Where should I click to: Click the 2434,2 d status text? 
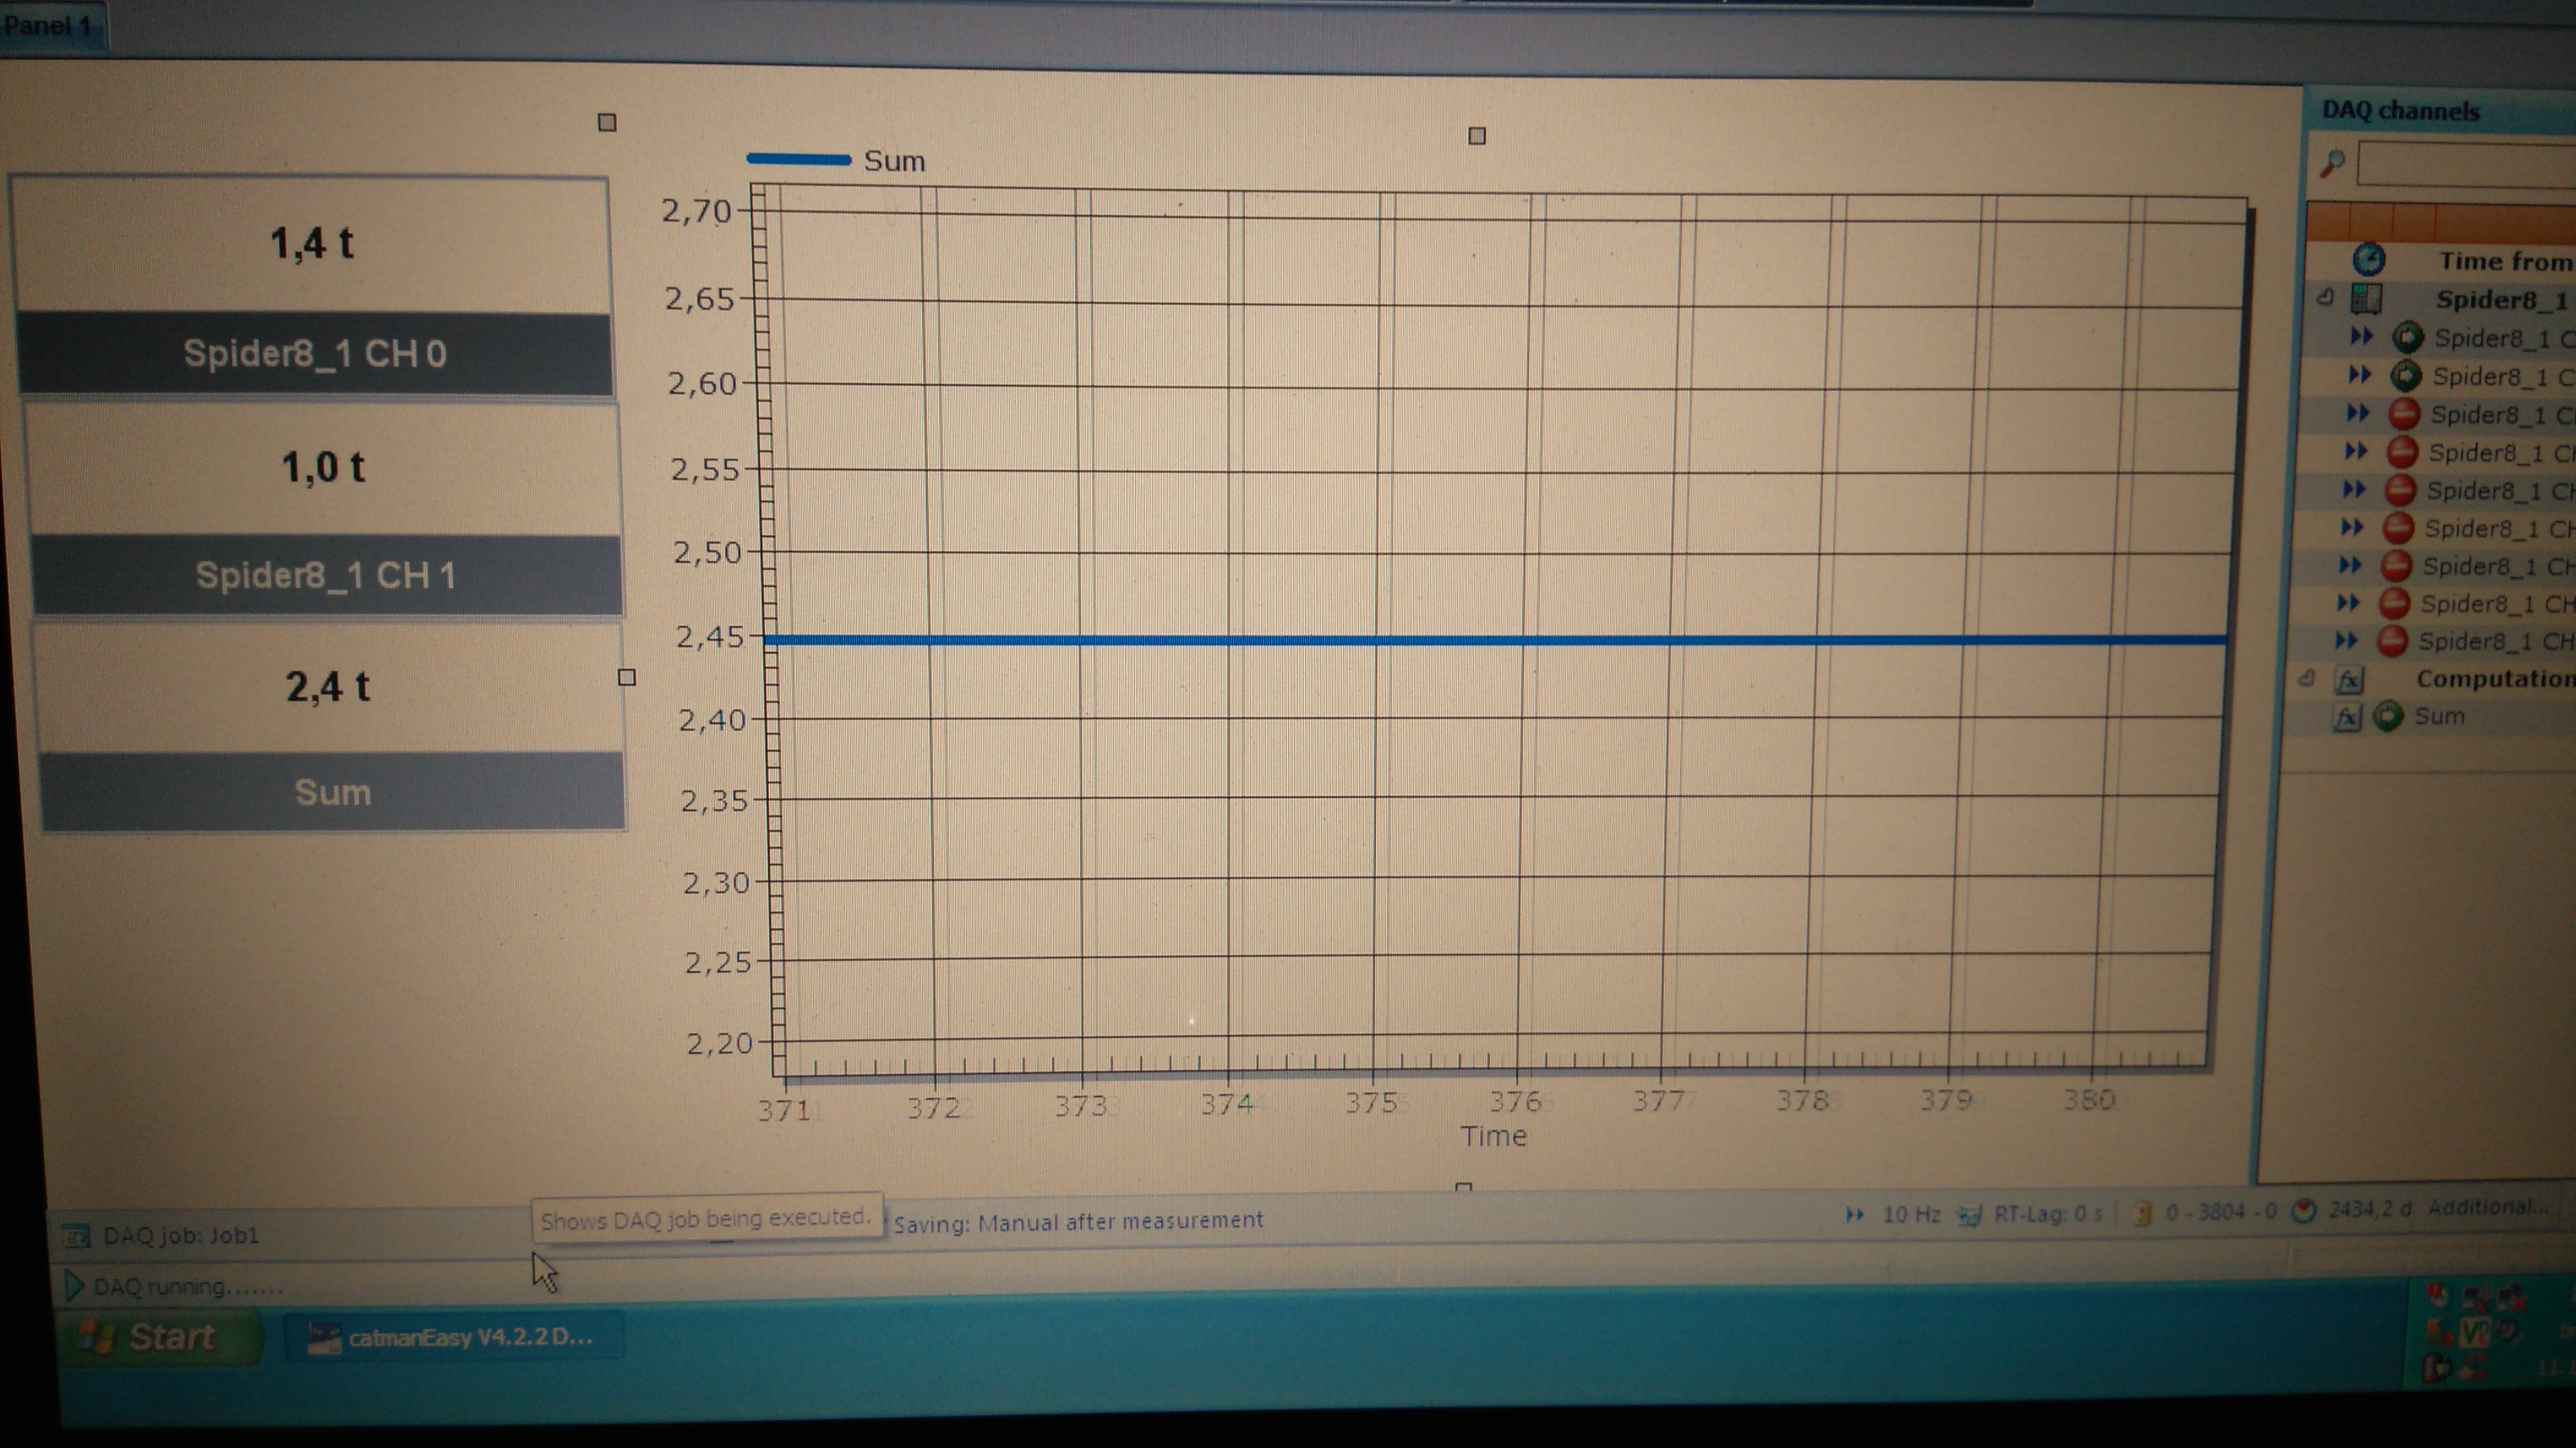tap(2370, 1209)
